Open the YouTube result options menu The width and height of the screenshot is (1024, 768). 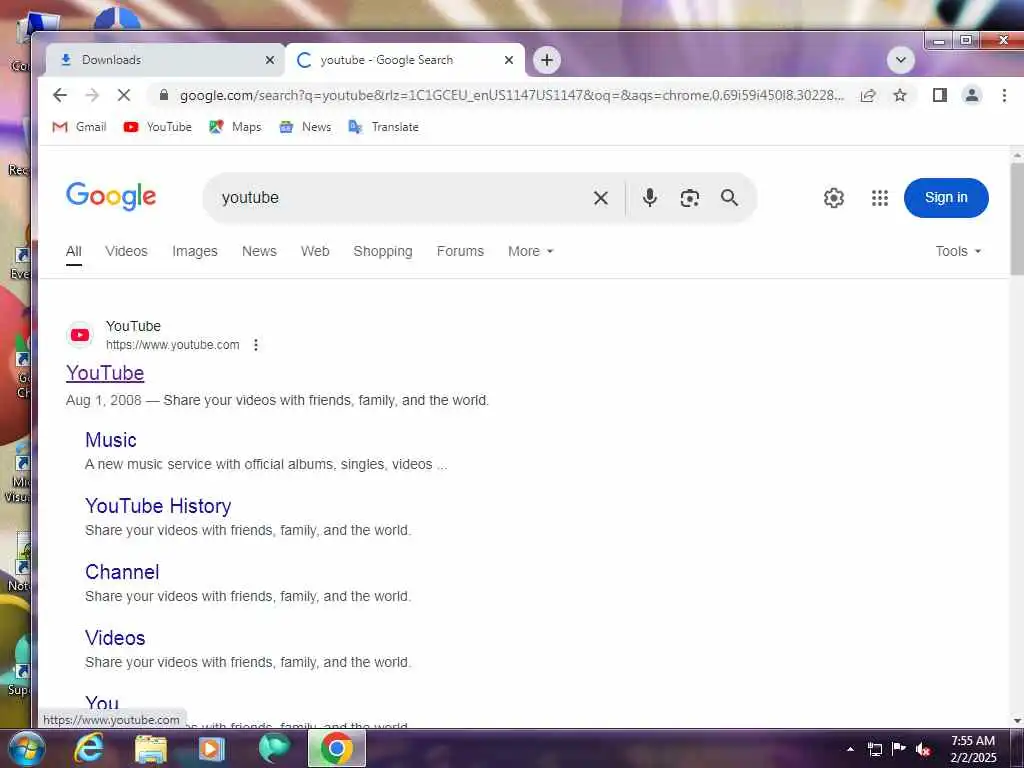pos(256,345)
